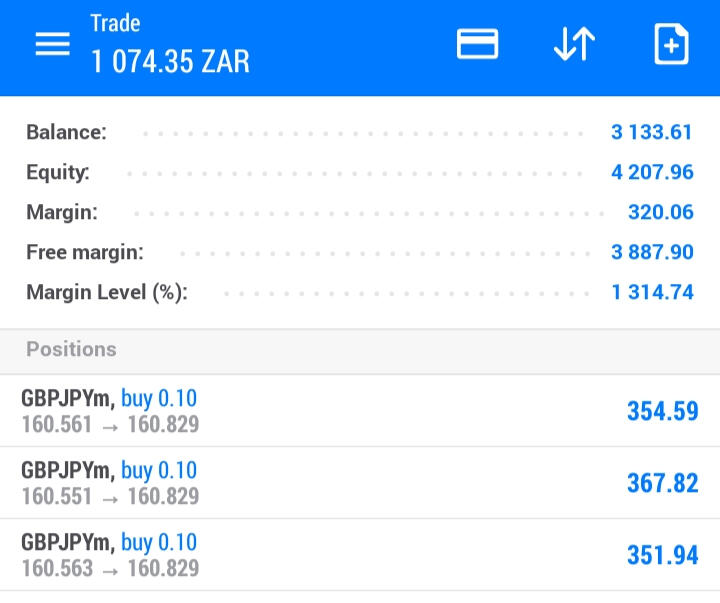Image resolution: width=720 pixels, height=603 pixels.
Task: Tap the Balance value 3 133.61
Action: pos(652,132)
